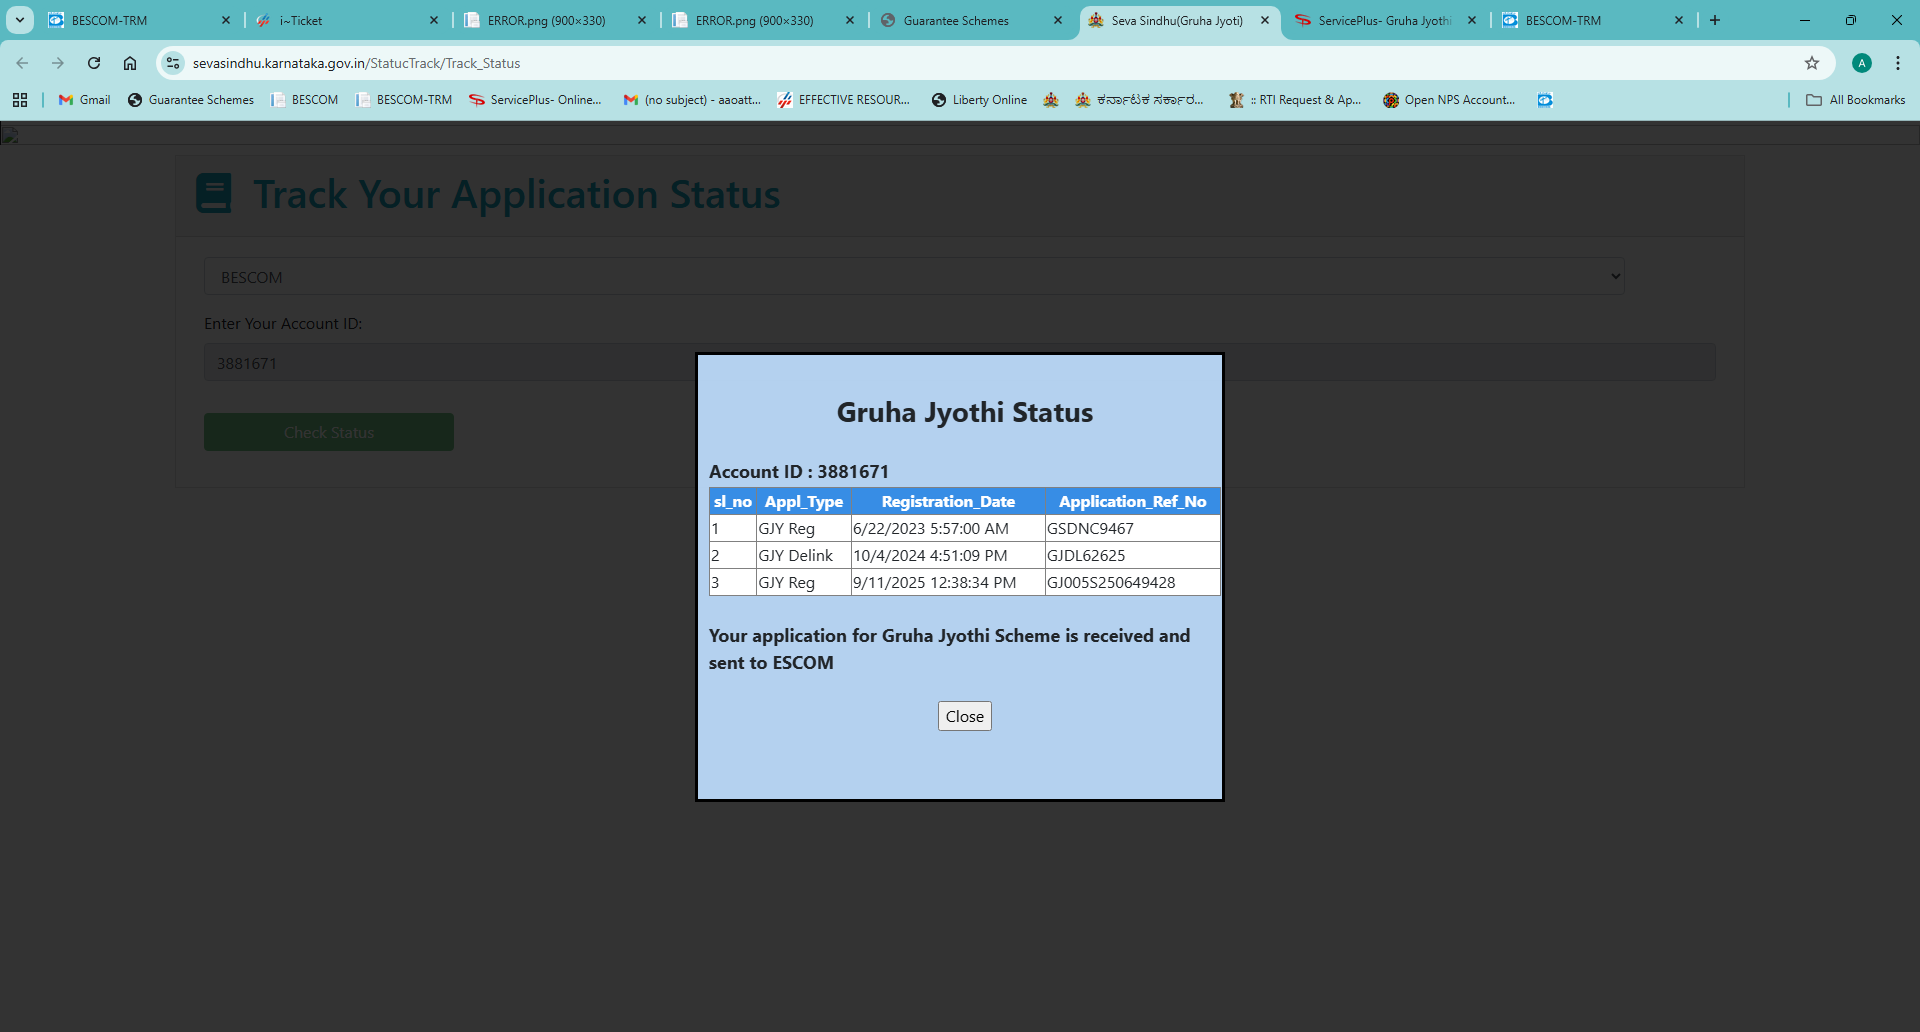
Task: Open the All Bookmarks folder
Action: (x=1855, y=100)
